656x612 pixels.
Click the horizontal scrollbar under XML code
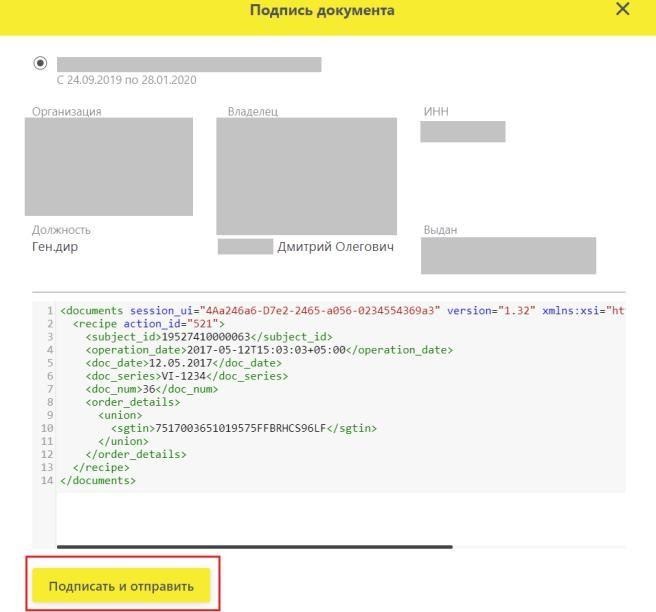tap(255, 547)
